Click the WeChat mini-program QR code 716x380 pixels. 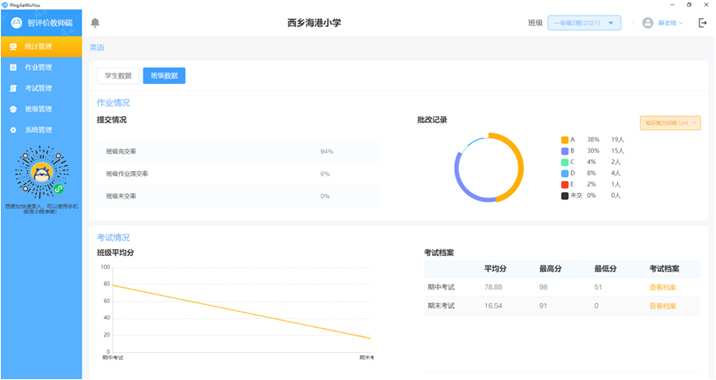coord(42,172)
